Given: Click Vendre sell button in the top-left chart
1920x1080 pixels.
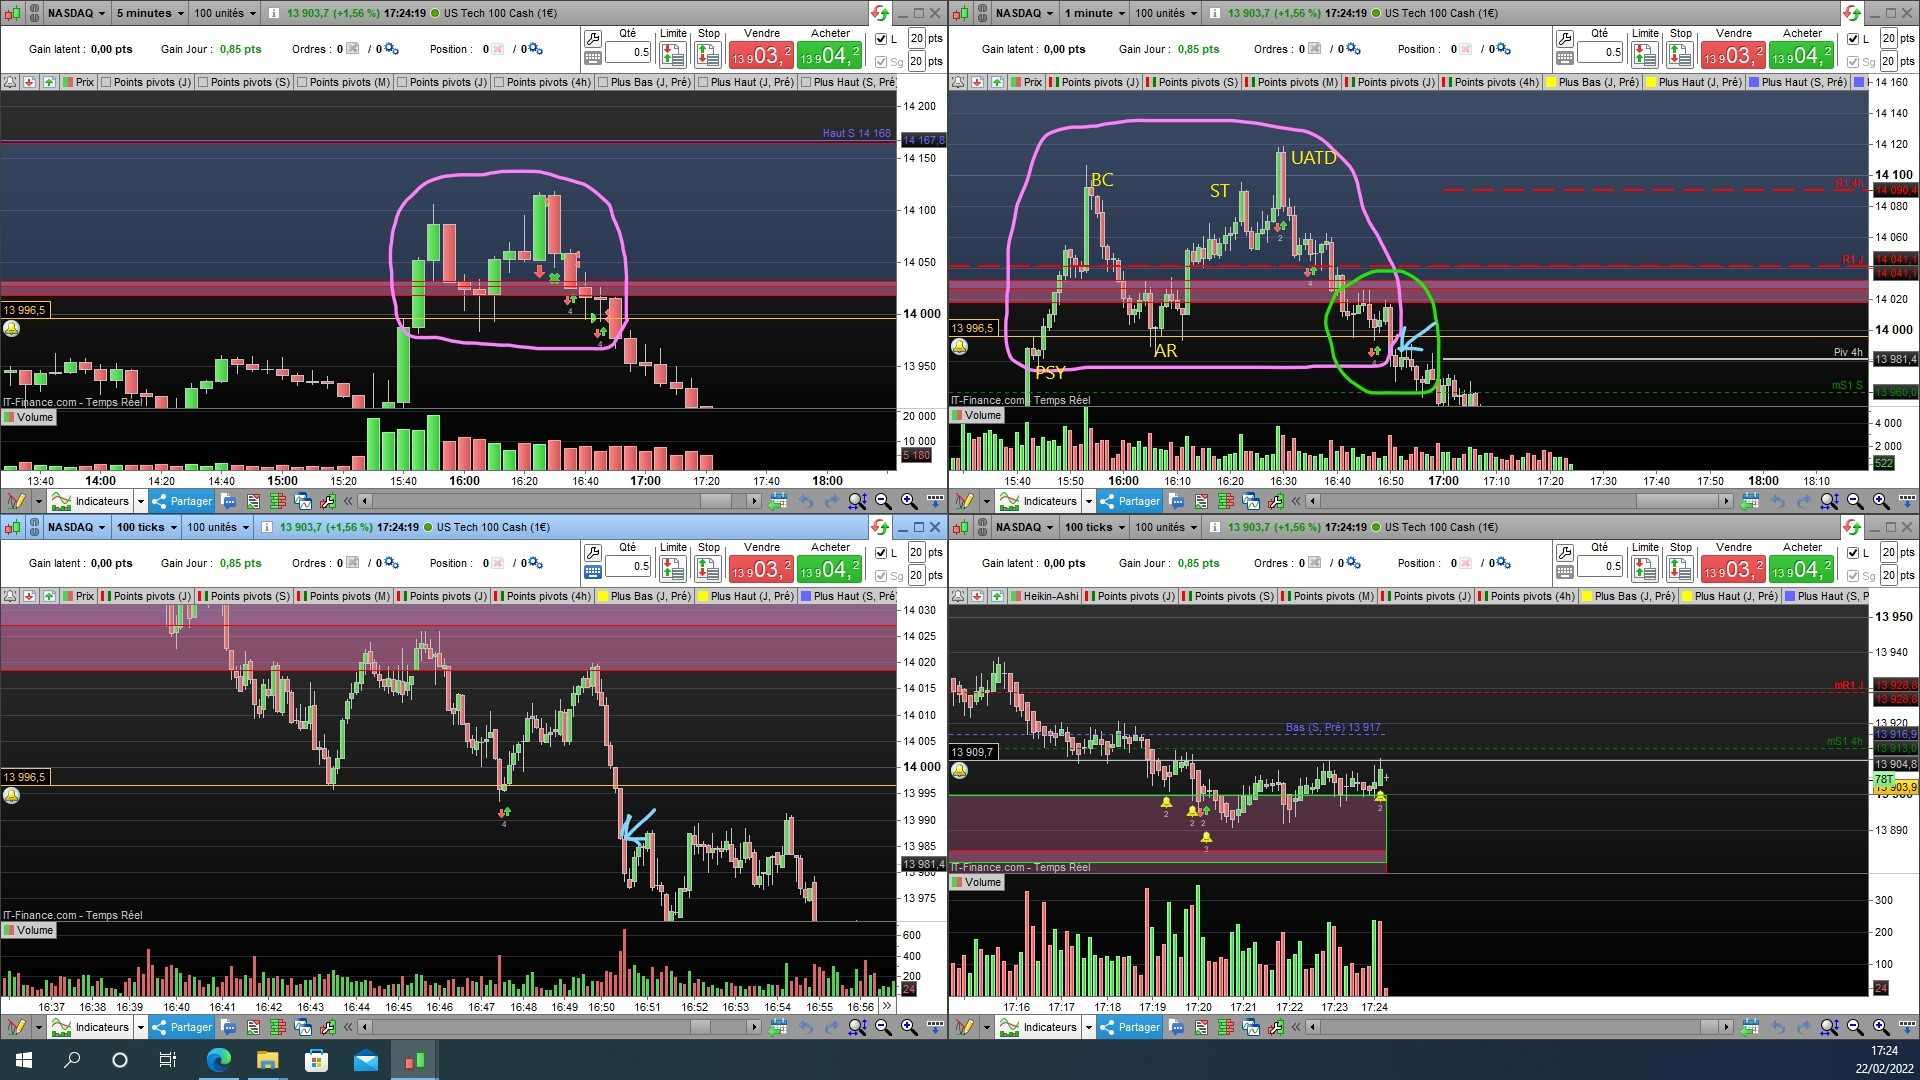Looking at the screenshot, I should 760,55.
